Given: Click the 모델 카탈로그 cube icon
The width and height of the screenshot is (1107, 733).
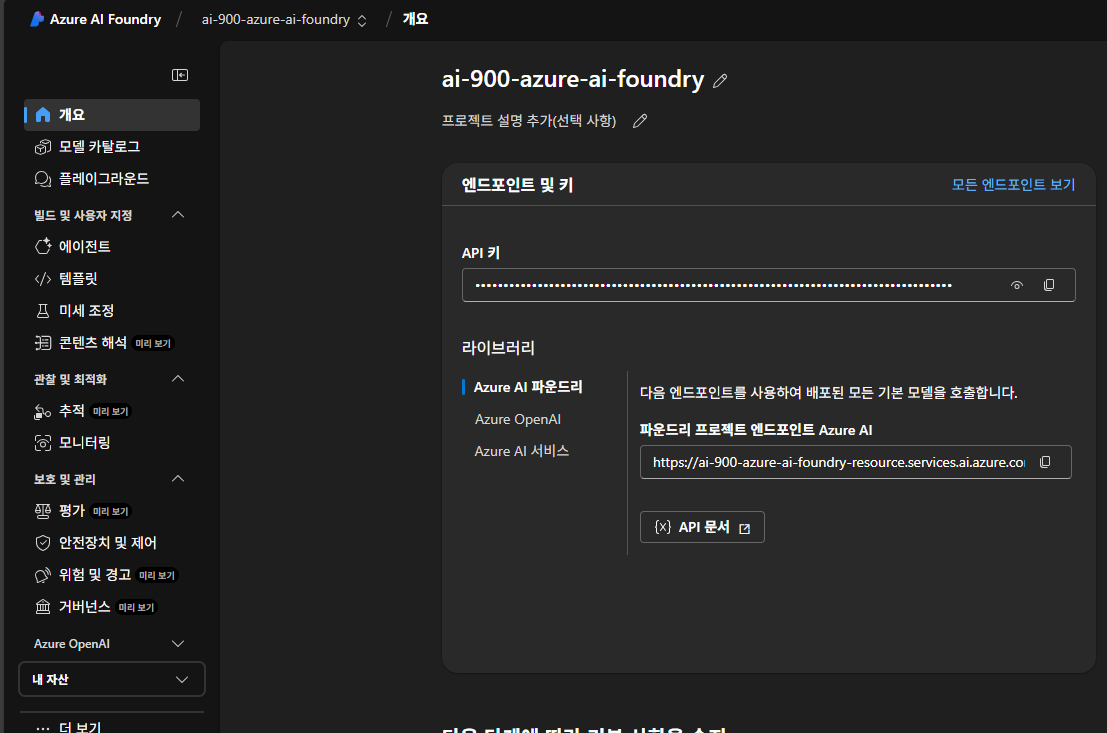Looking at the screenshot, I should tap(43, 147).
